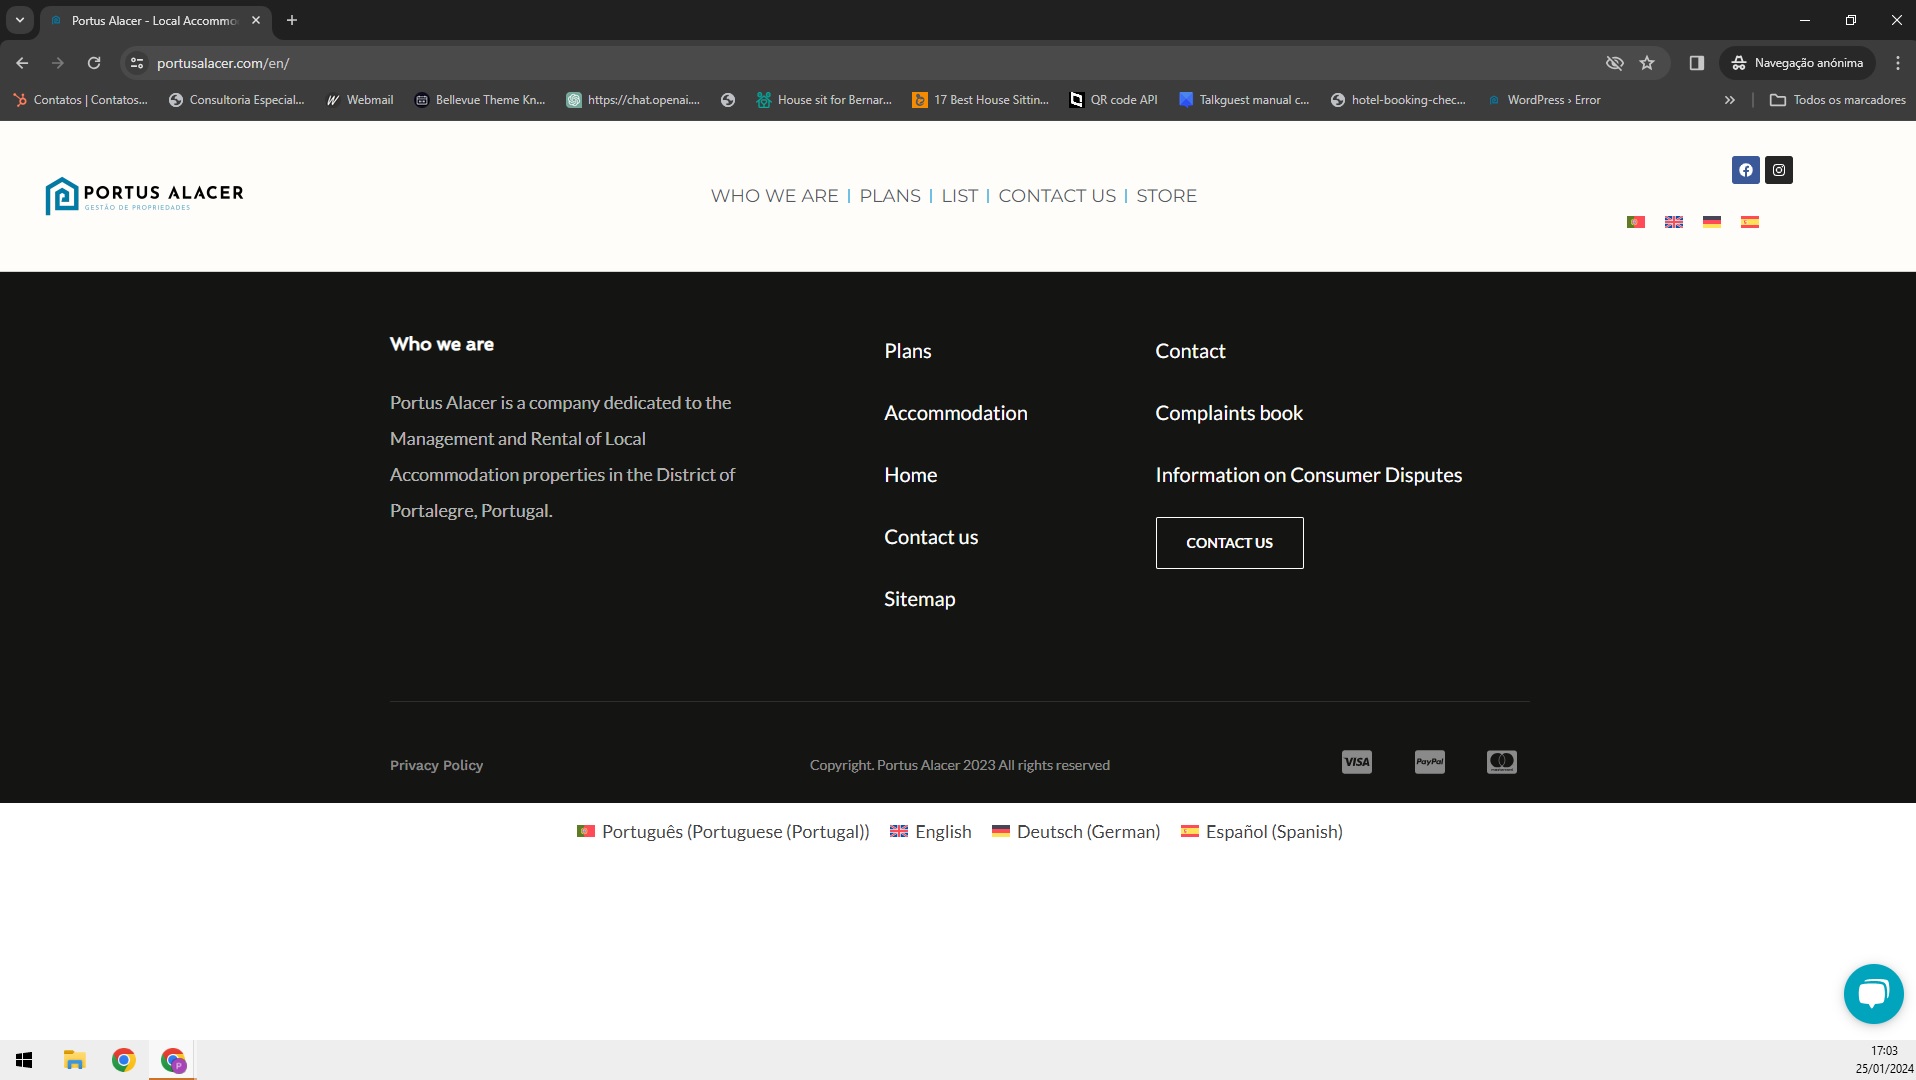Select the Spanish flag in header
Viewport: 1916px width, 1080px height.
coord(1750,222)
